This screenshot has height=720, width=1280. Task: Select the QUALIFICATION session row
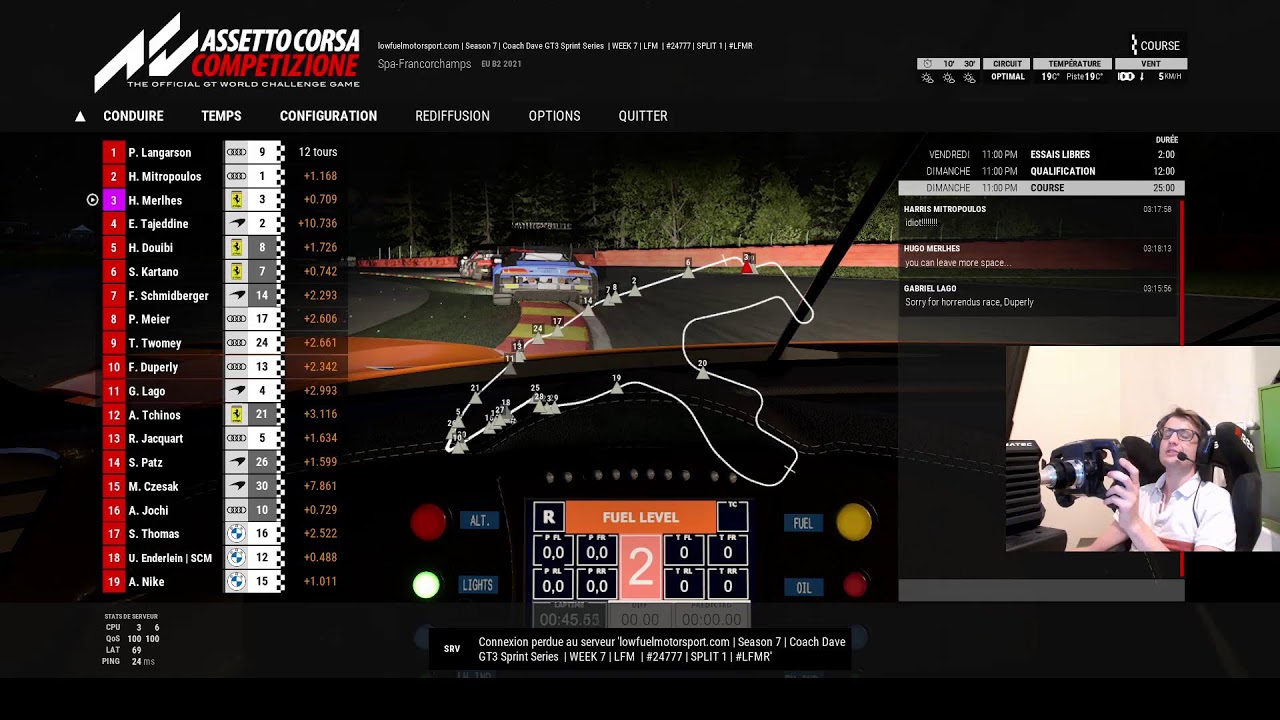click(1041, 171)
